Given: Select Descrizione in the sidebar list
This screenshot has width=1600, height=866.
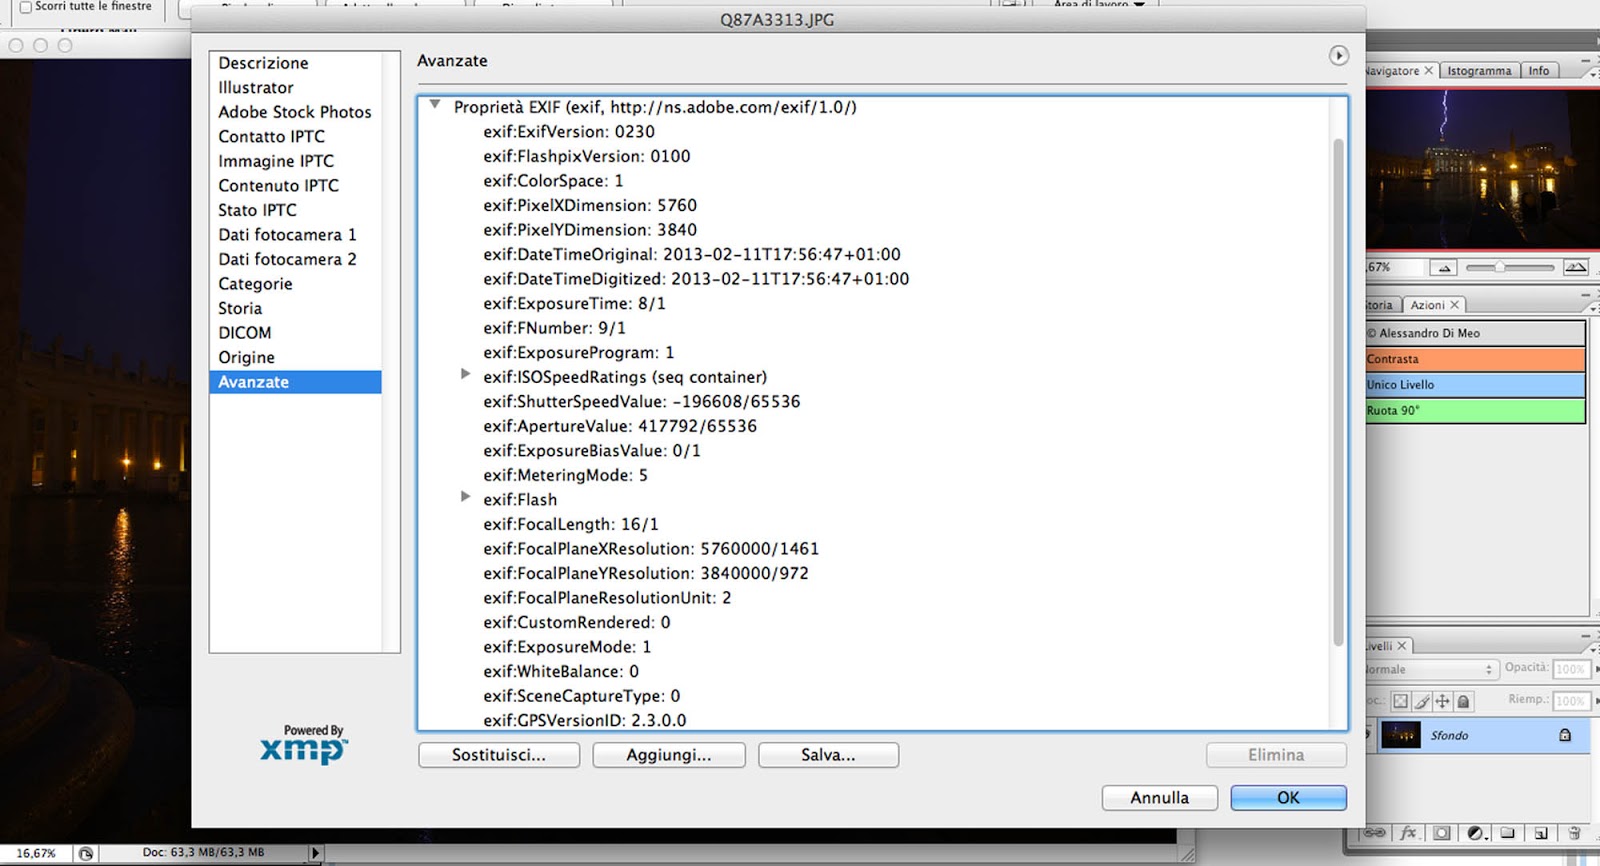Looking at the screenshot, I should tap(295, 63).
